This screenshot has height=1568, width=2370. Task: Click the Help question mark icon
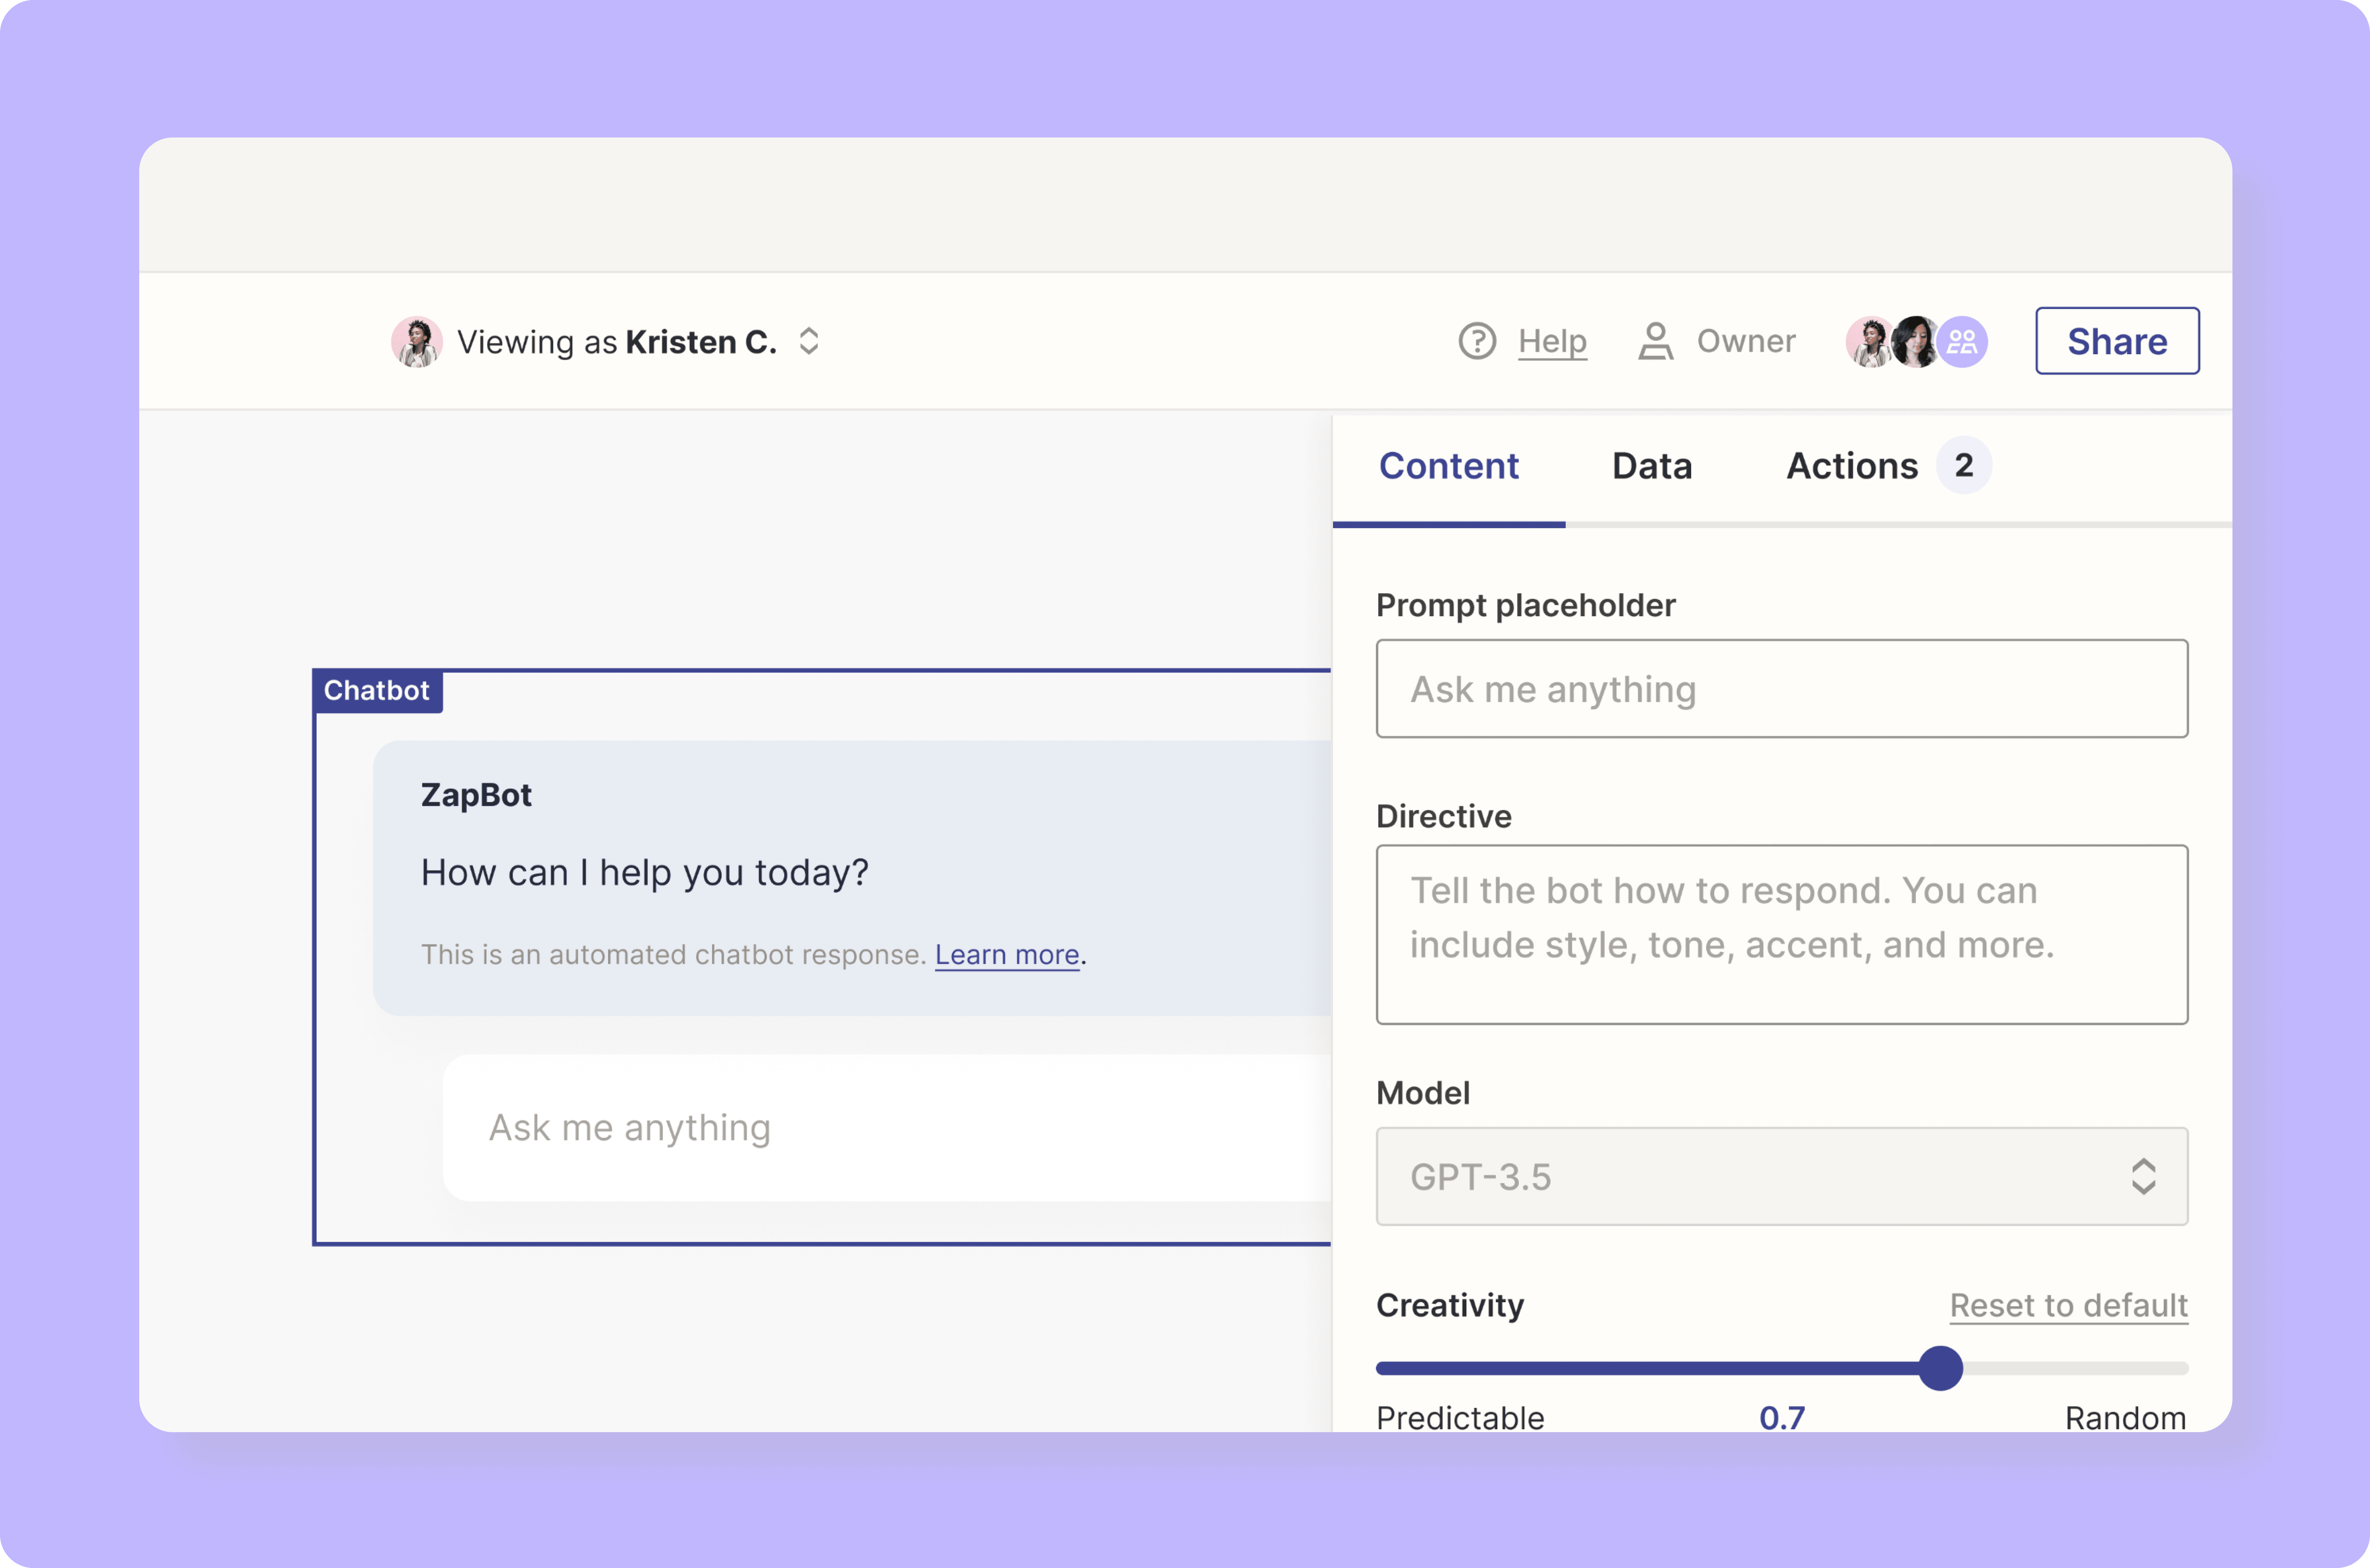coord(1476,341)
